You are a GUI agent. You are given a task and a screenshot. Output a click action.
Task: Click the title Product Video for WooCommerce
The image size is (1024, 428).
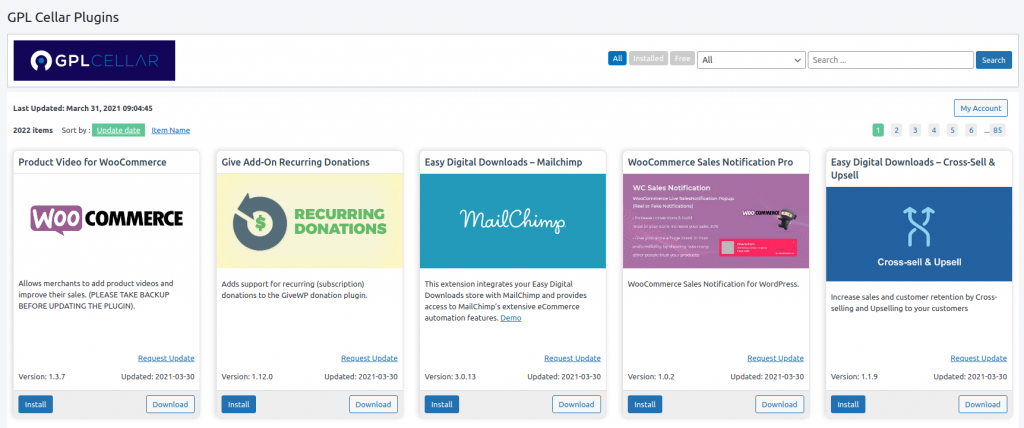tap(92, 162)
